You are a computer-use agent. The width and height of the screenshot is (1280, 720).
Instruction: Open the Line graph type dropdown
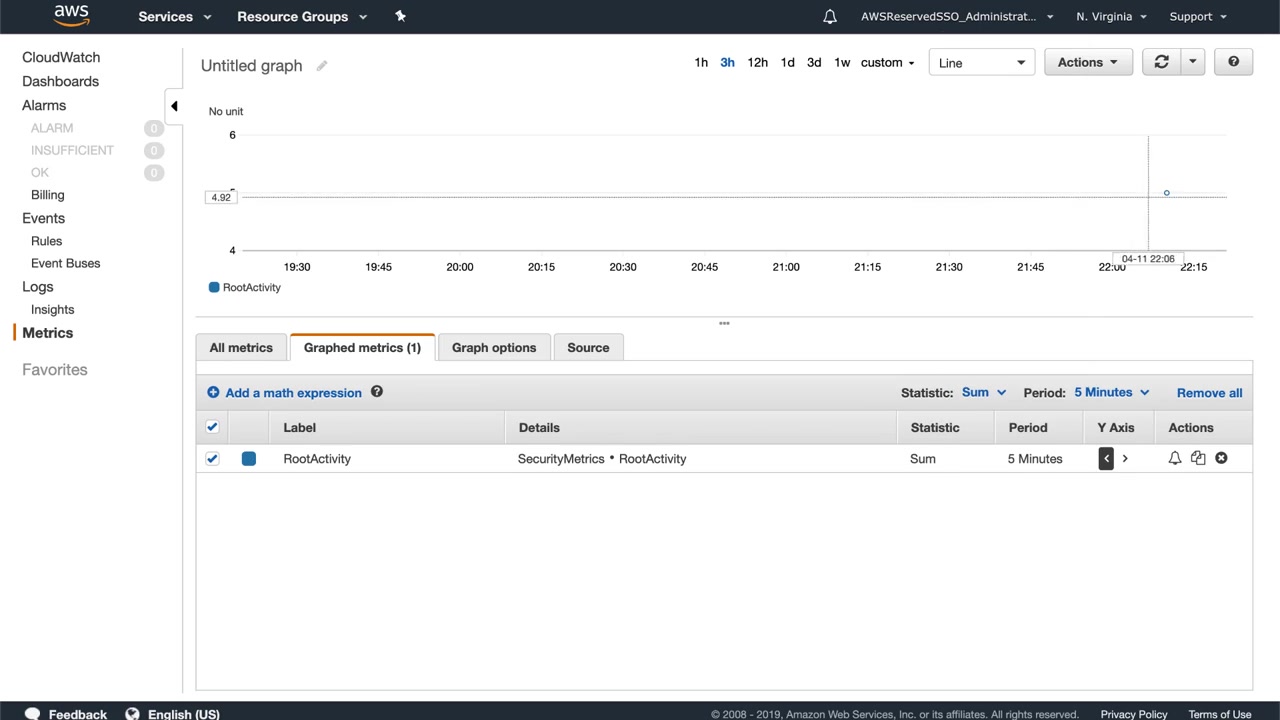981,62
